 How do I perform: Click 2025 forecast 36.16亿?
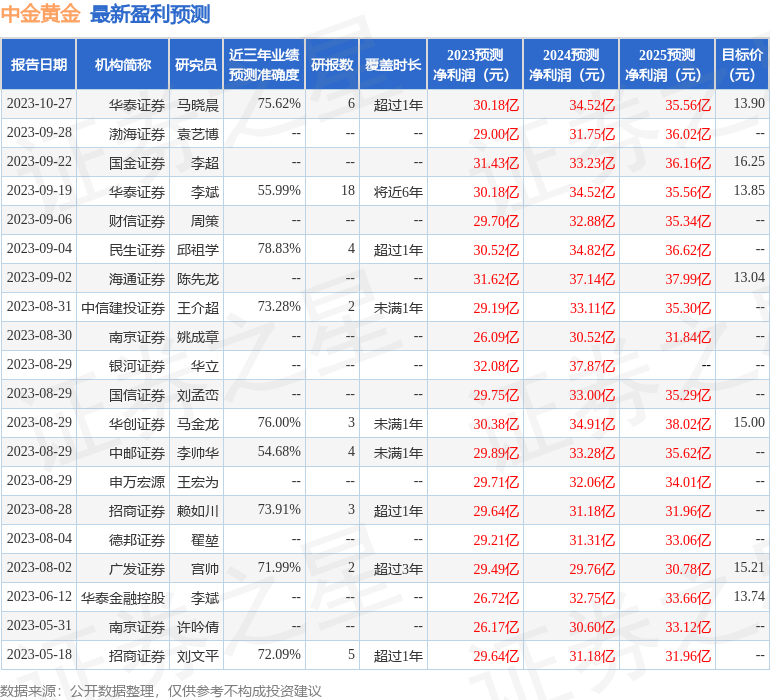pos(688,163)
